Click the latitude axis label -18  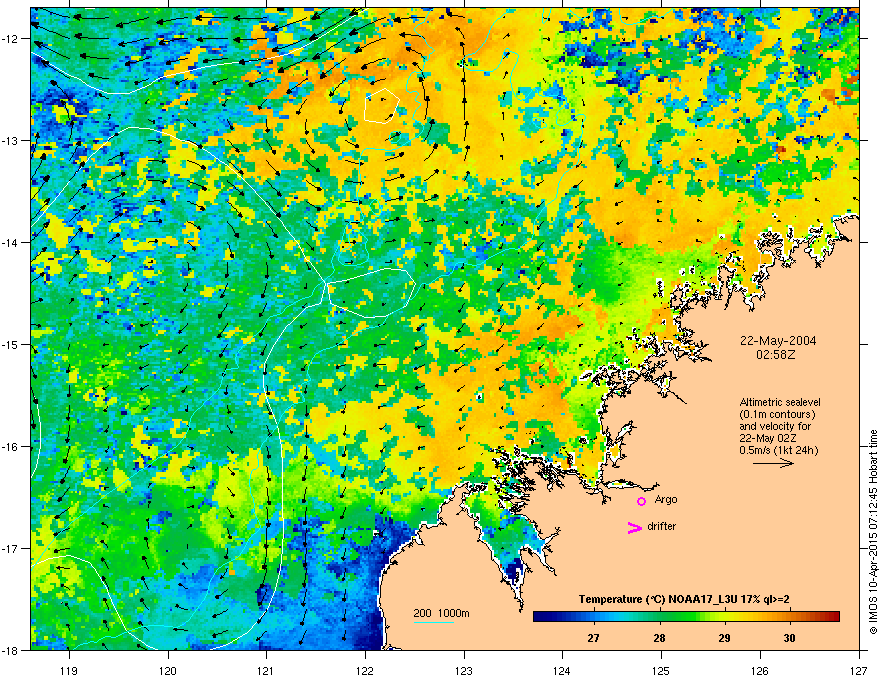point(10,650)
